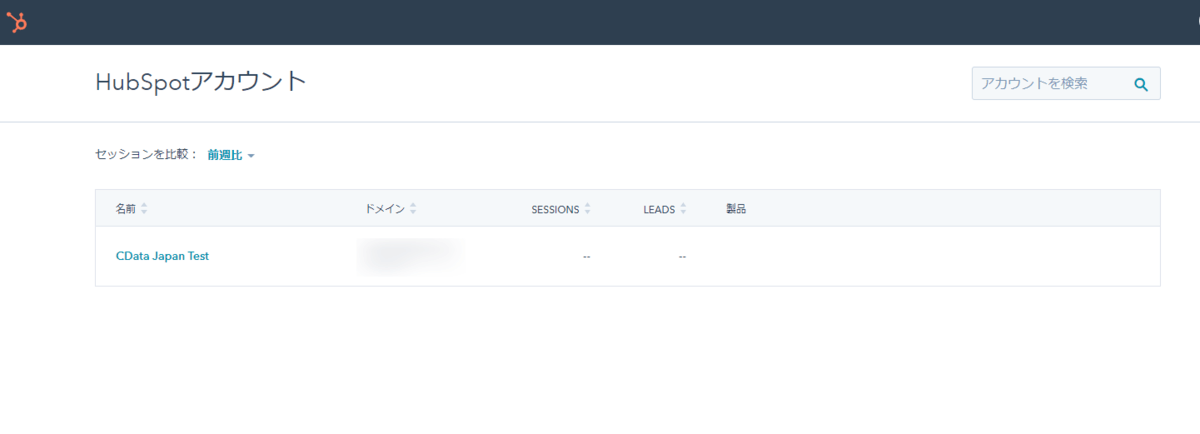
Task: Click the SESSIONS value for CData Japan Test
Action: pos(587,257)
